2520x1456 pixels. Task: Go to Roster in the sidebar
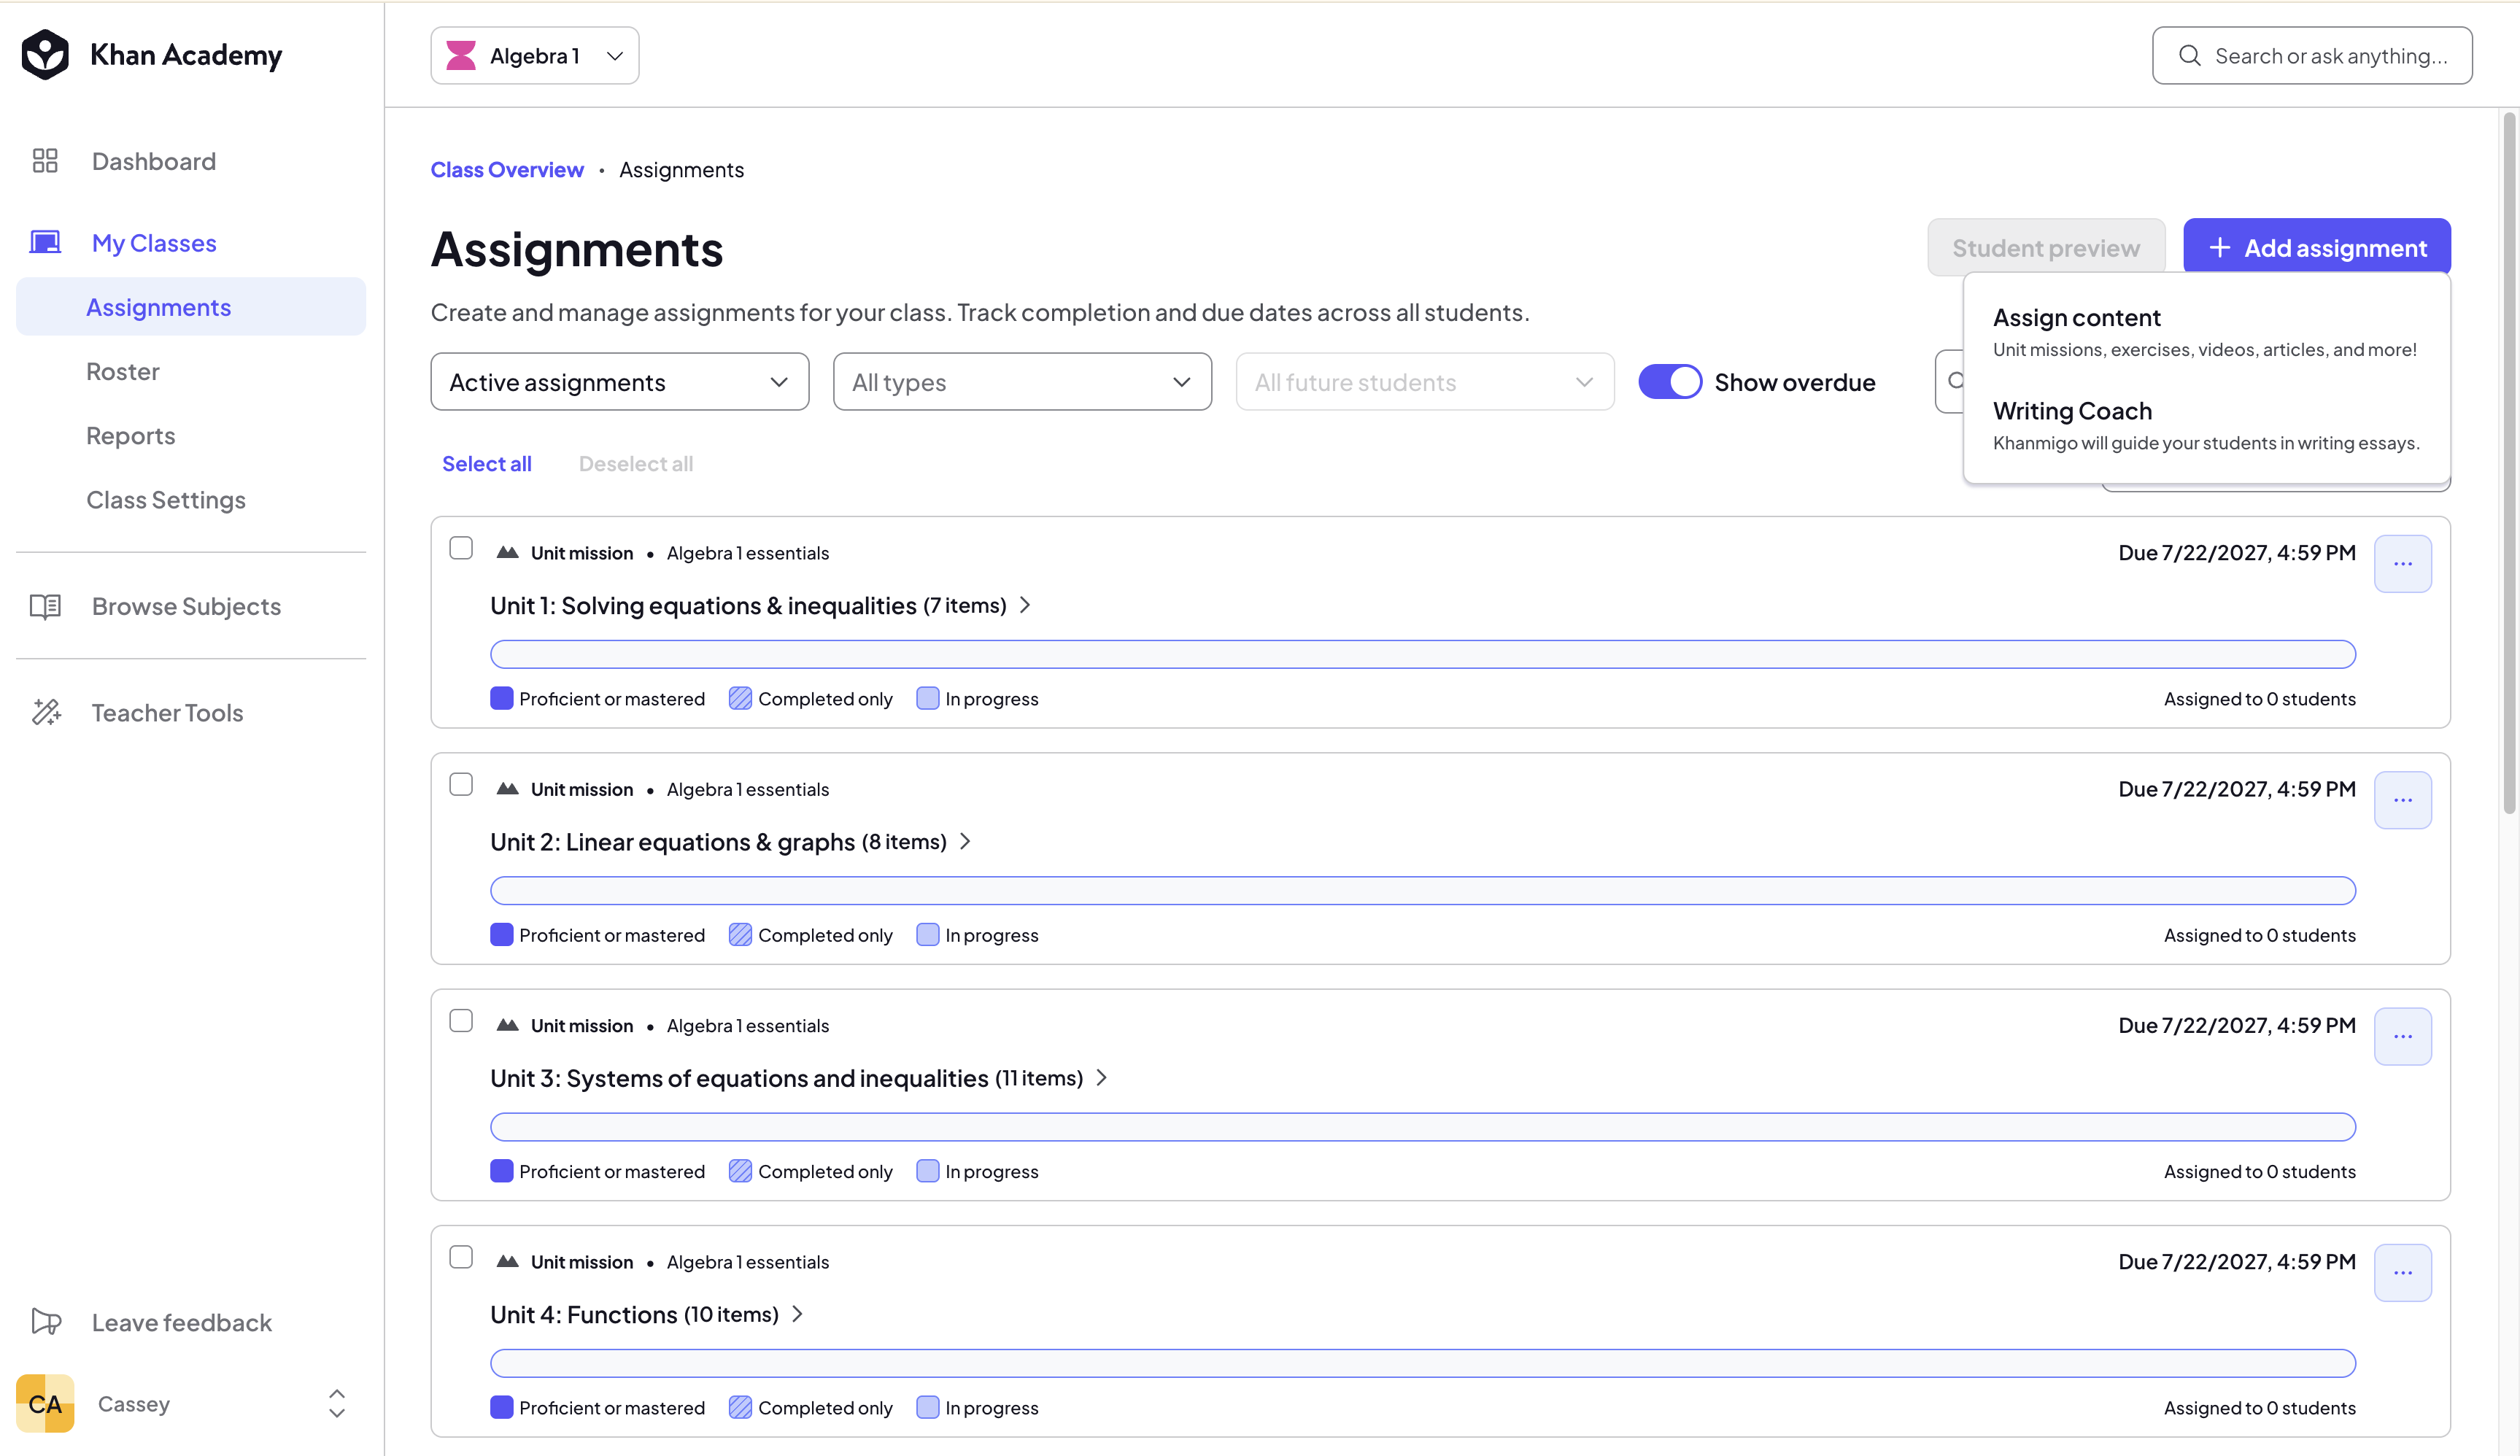(123, 371)
